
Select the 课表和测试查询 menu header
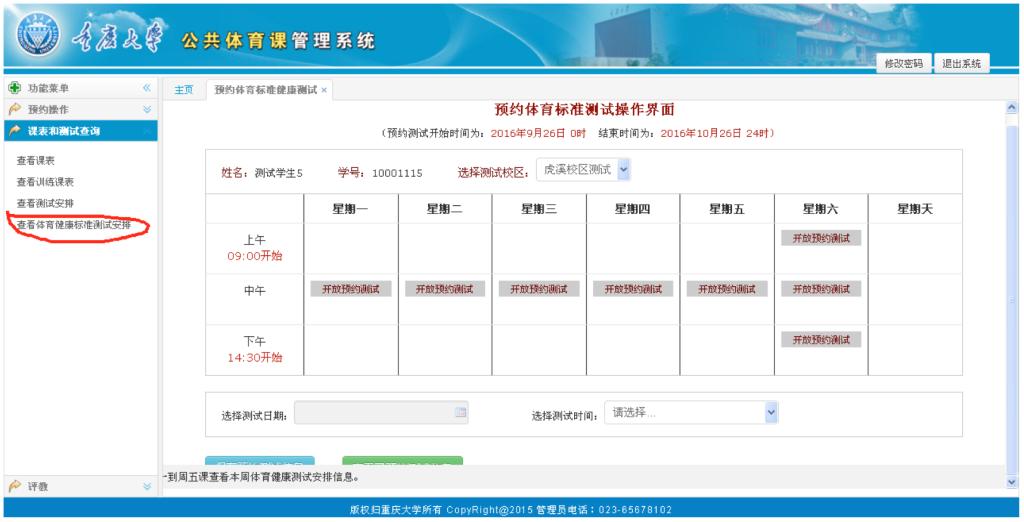(64, 131)
